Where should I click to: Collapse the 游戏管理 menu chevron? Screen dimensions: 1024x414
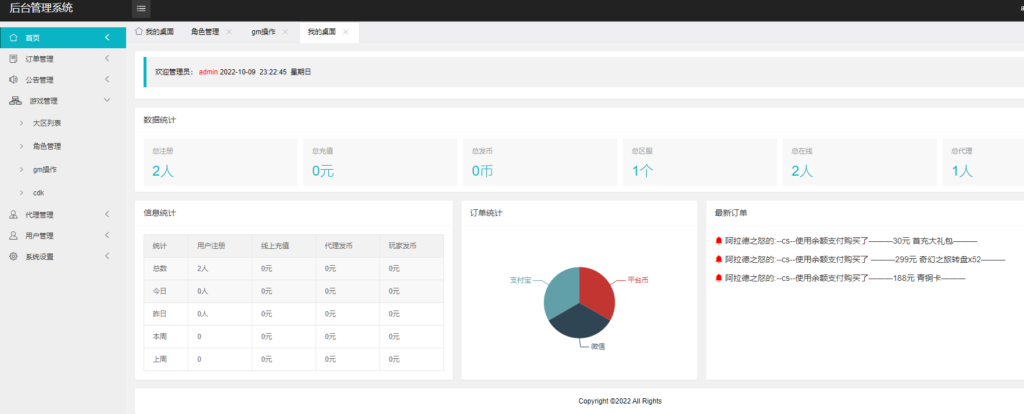click(107, 101)
